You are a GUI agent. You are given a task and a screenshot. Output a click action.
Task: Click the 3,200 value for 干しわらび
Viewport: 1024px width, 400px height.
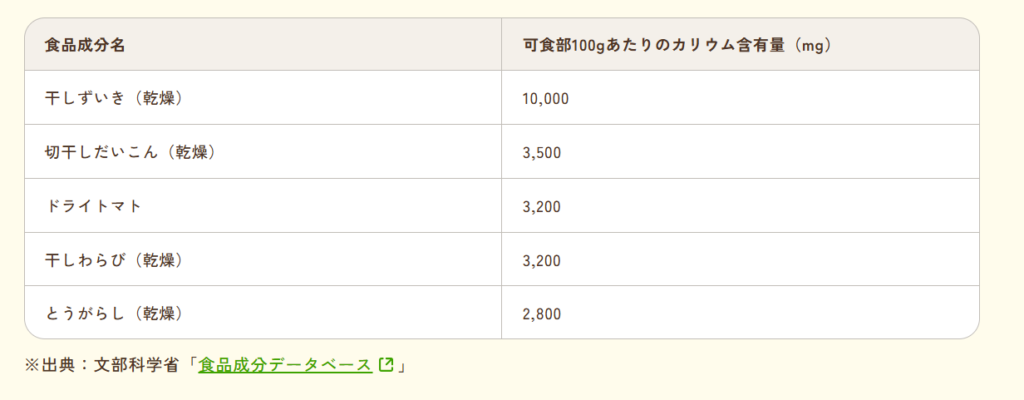541,260
